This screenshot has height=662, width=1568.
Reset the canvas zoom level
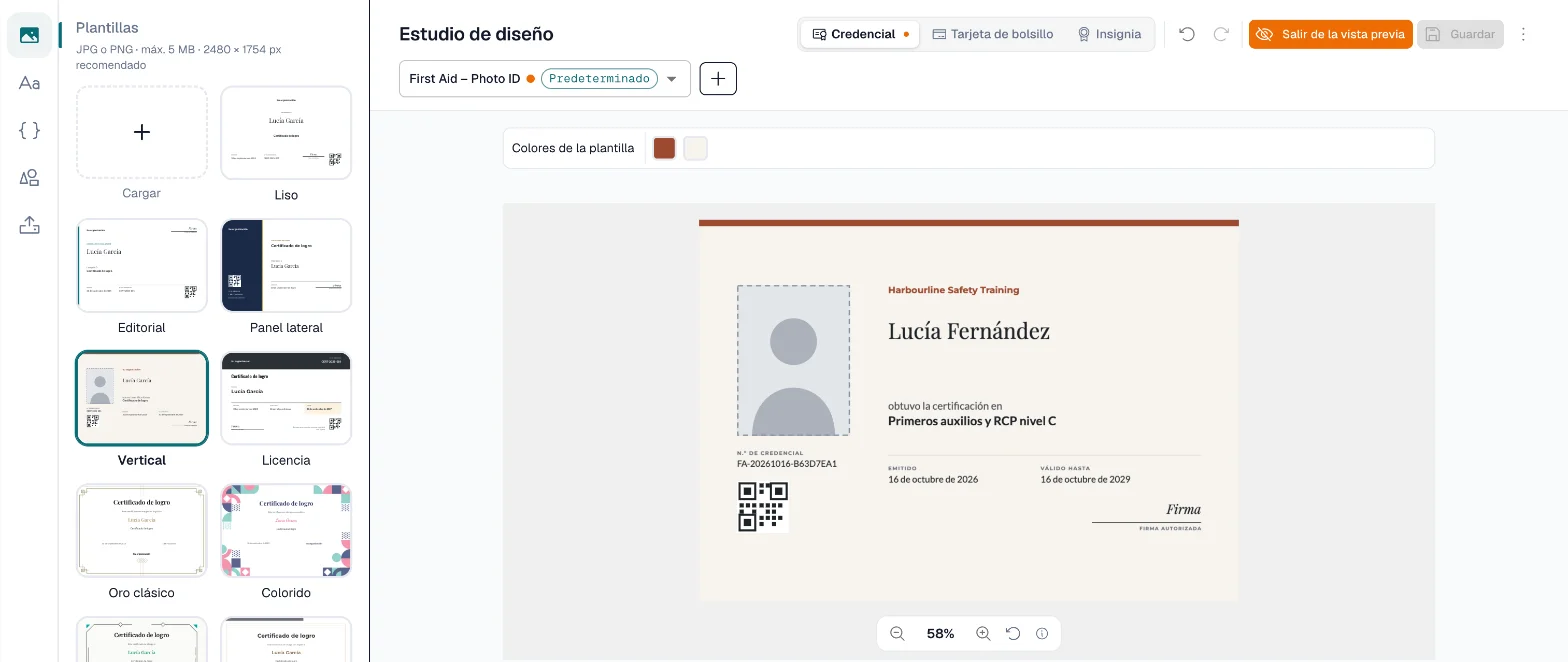[1013, 633]
